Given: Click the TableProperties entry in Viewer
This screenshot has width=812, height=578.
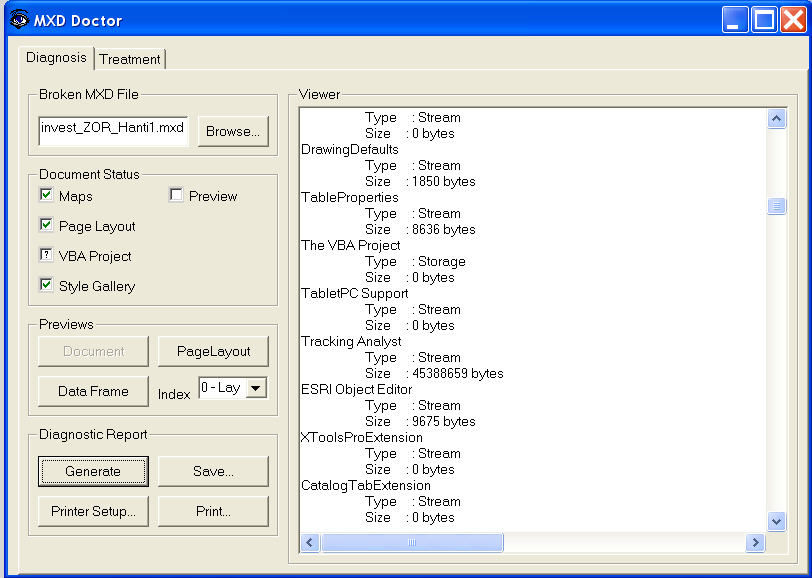Looking at the screenshot, I should click(x=350, y=197).
